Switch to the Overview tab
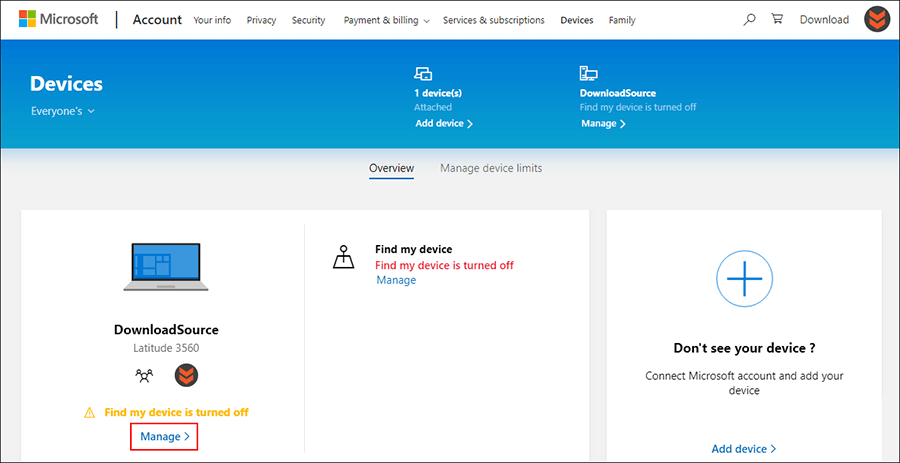900x463 pixels. pos(391,168)
